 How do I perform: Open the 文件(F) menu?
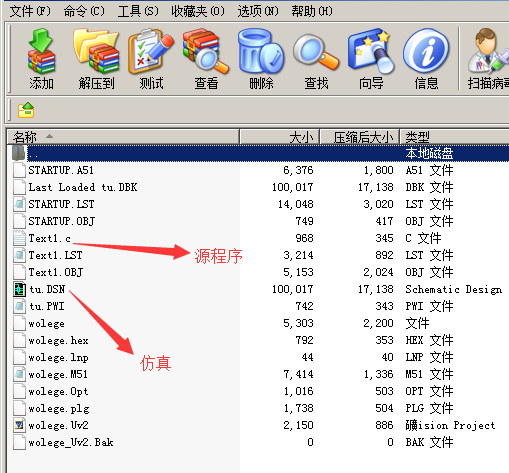(x=30, y=11)
